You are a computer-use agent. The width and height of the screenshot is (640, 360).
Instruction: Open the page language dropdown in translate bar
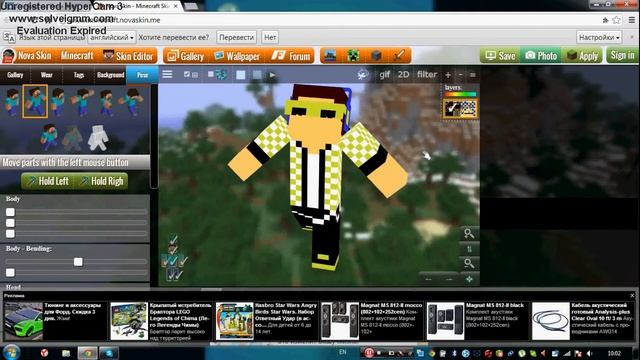[112, 37]
